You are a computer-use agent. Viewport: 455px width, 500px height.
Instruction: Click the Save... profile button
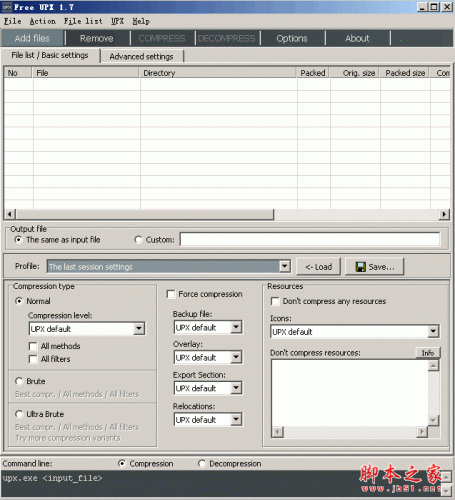tap(375, 267)
